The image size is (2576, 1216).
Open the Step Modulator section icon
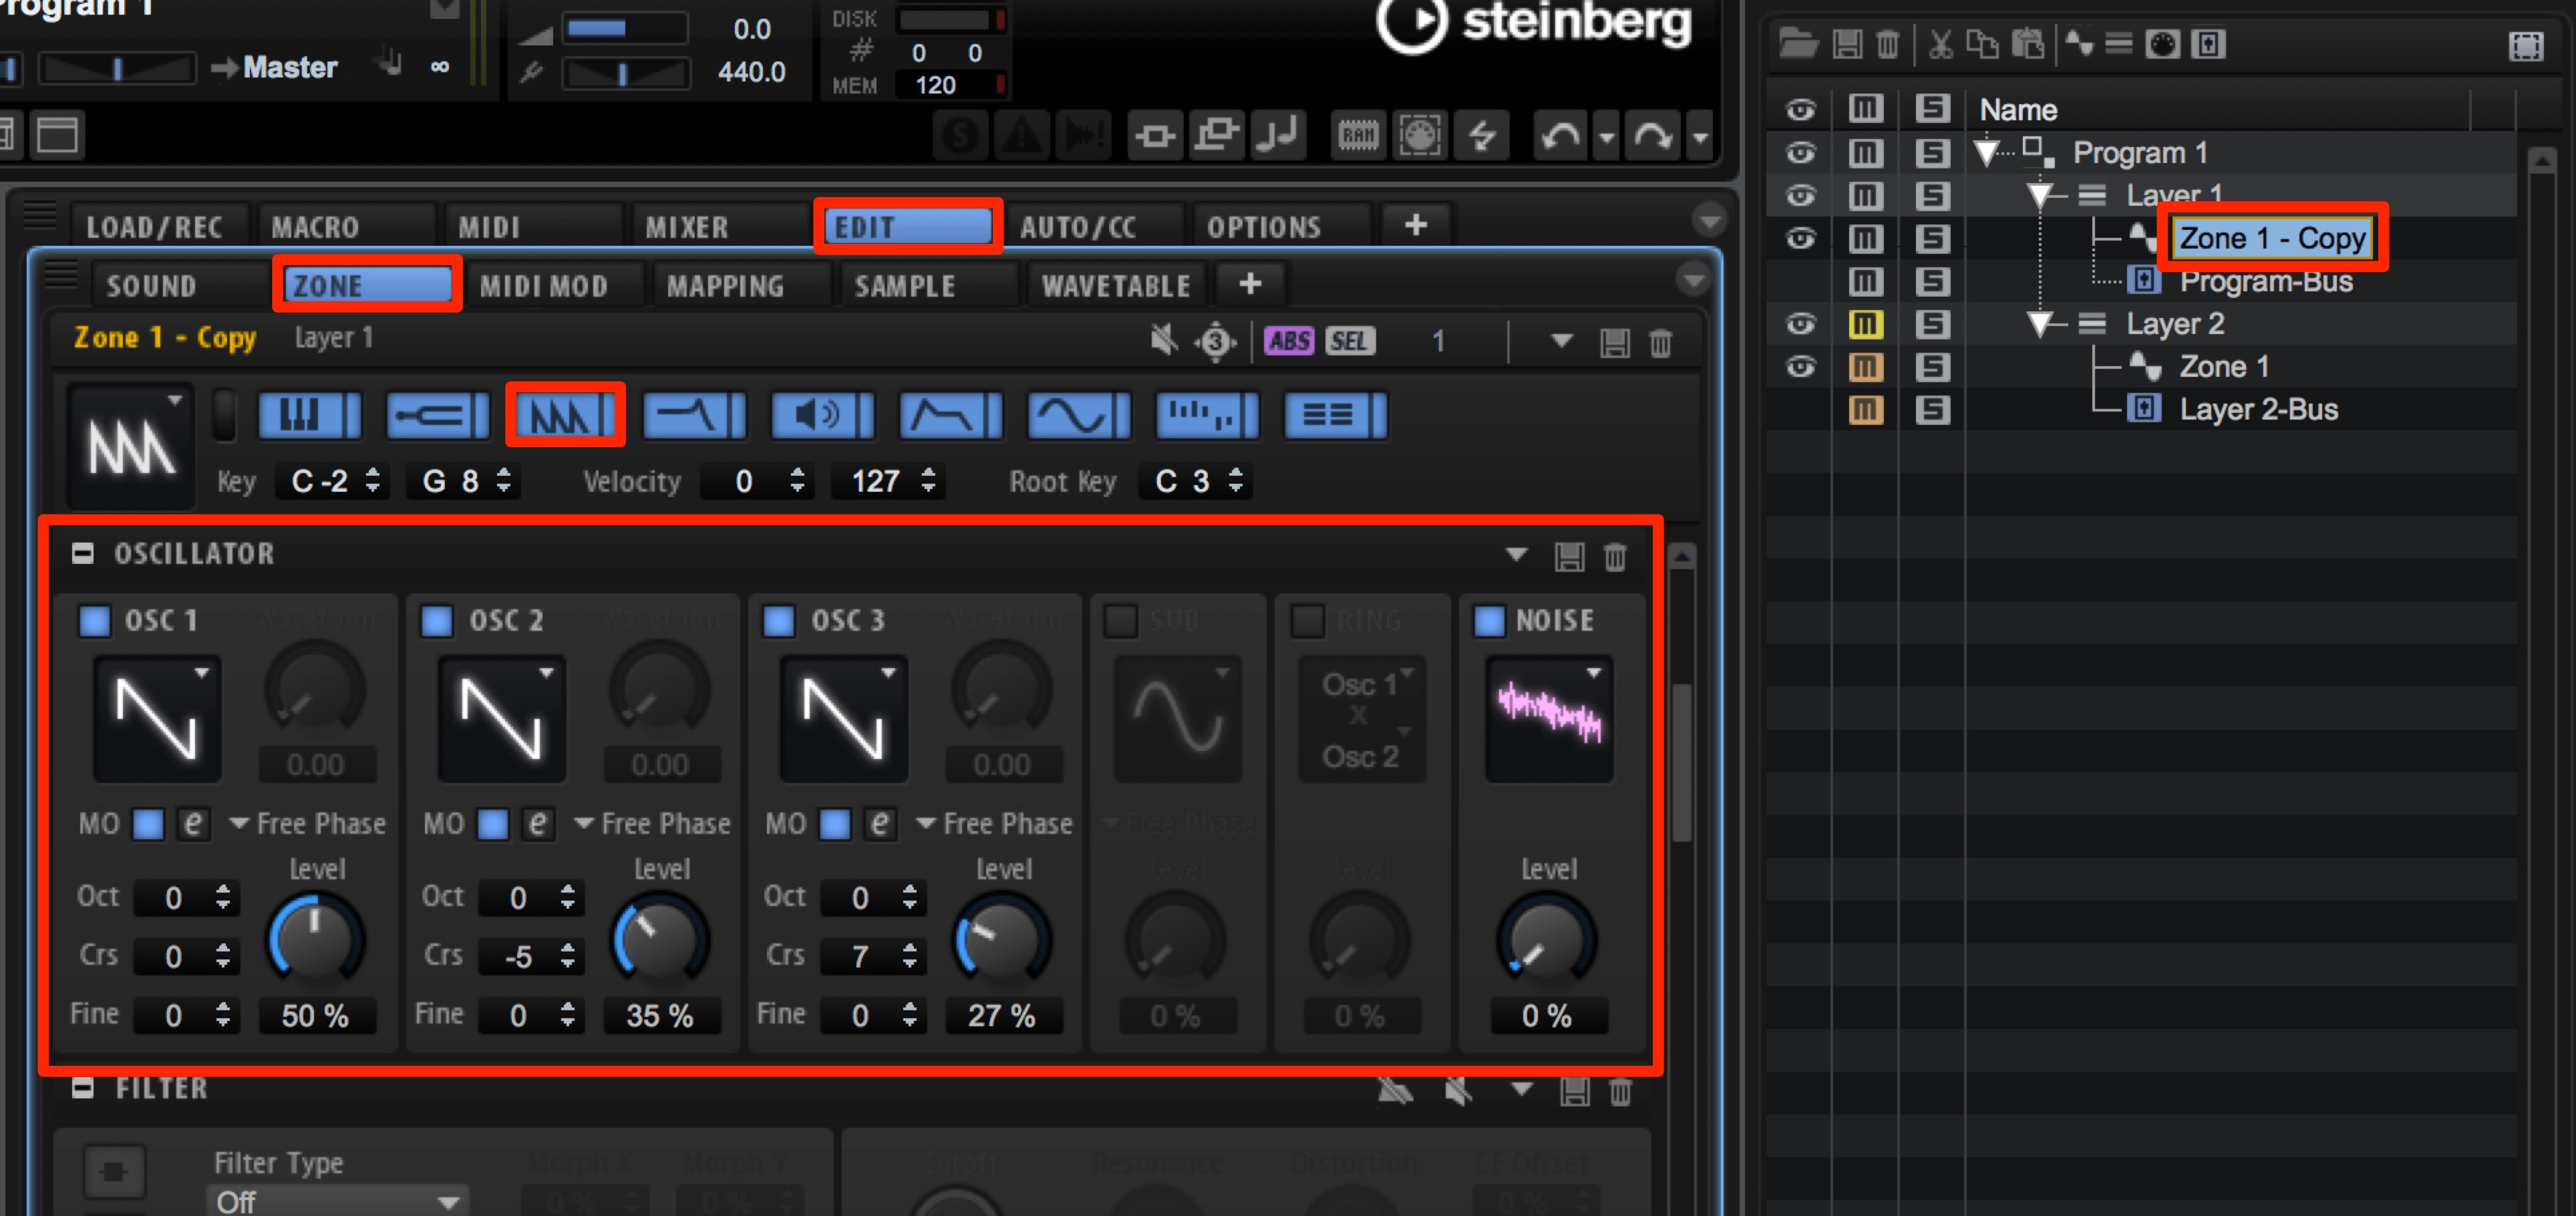pyautogui.click(x=1206, y=415)
